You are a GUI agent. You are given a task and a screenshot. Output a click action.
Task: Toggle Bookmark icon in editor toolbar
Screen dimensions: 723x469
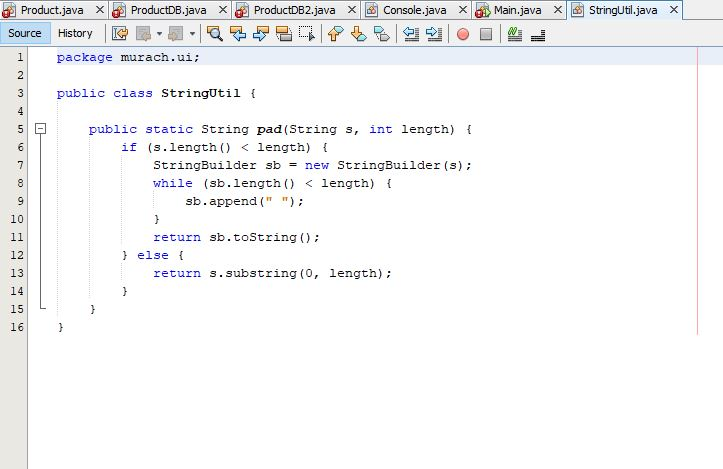coord(382,34)
